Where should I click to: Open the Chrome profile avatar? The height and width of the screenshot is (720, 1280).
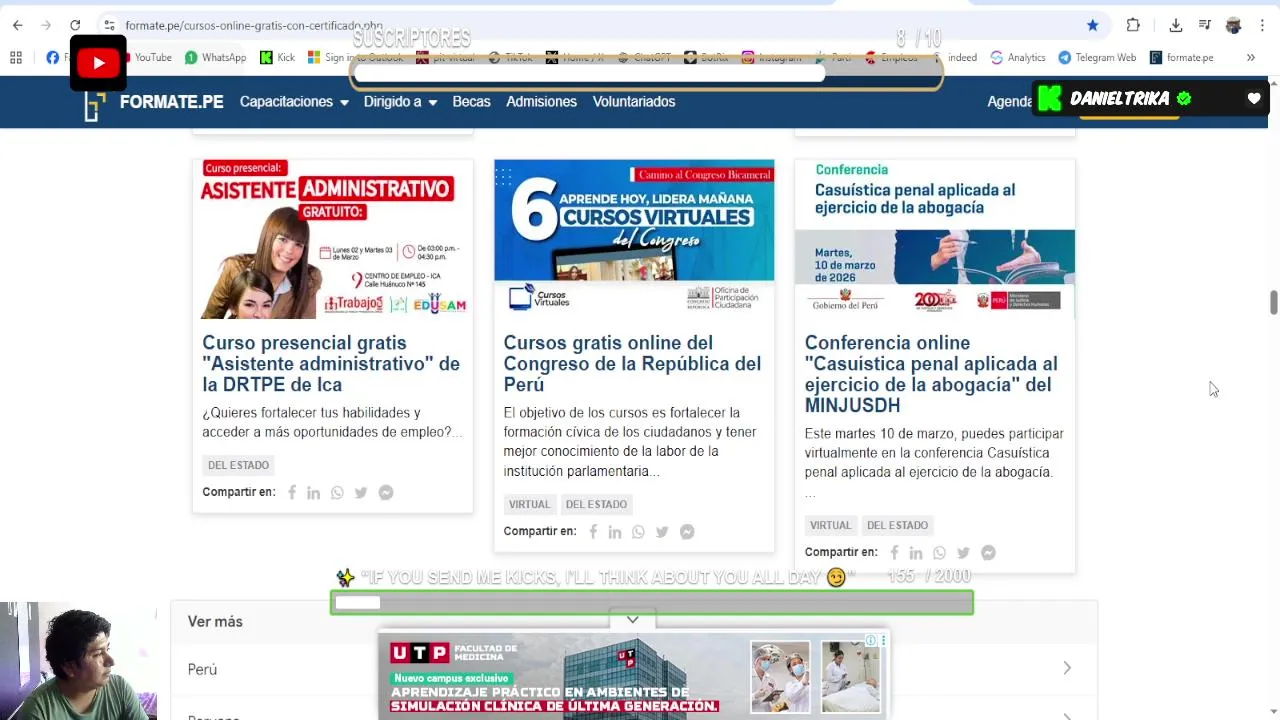(1233, 25)
